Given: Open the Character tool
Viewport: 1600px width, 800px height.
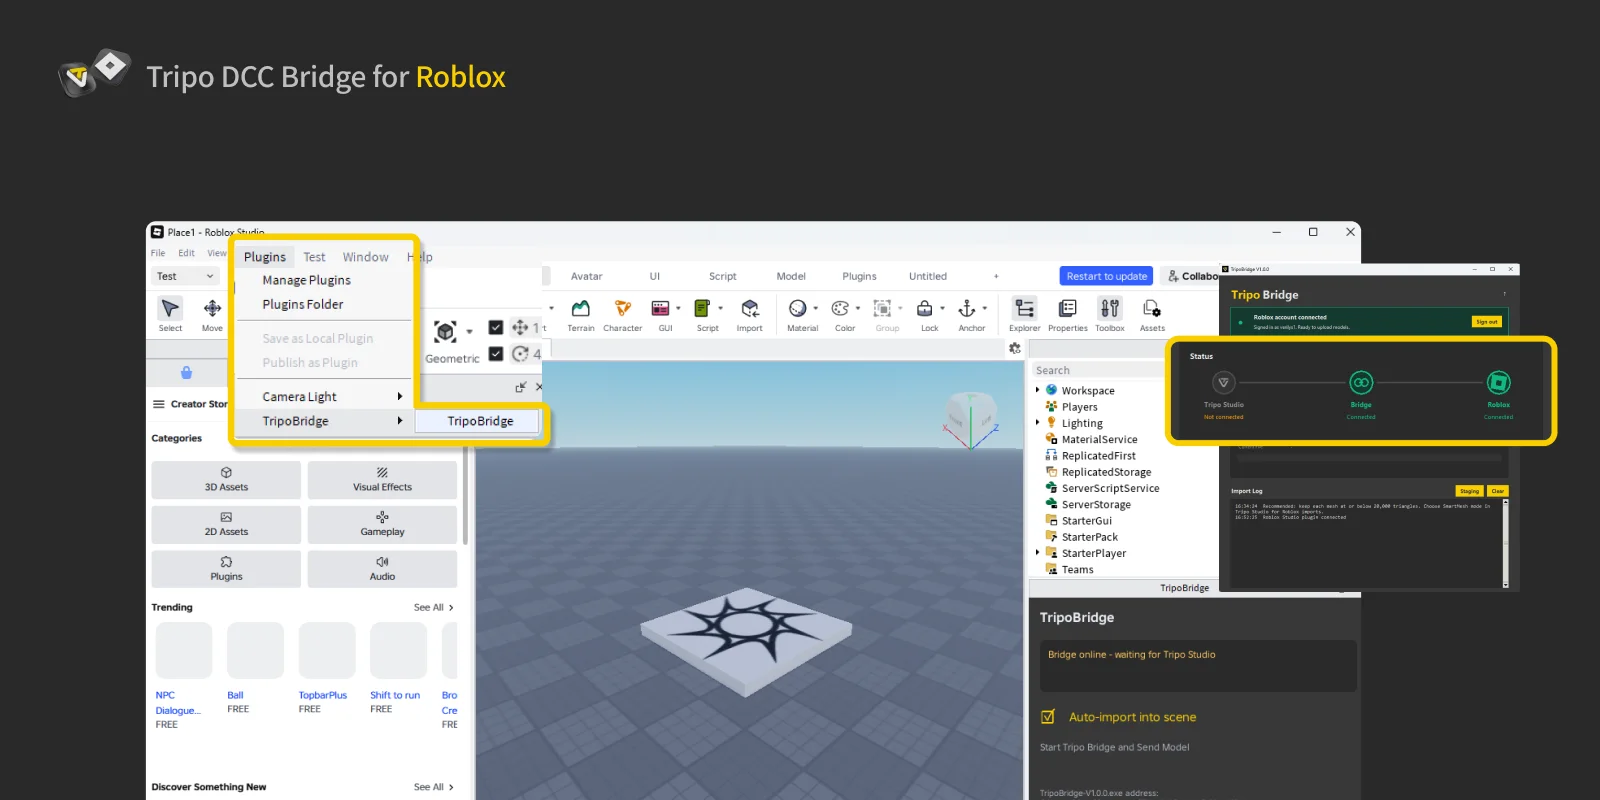Looking at the screenshot, I should pyautogui.click(x=622, y=309).
